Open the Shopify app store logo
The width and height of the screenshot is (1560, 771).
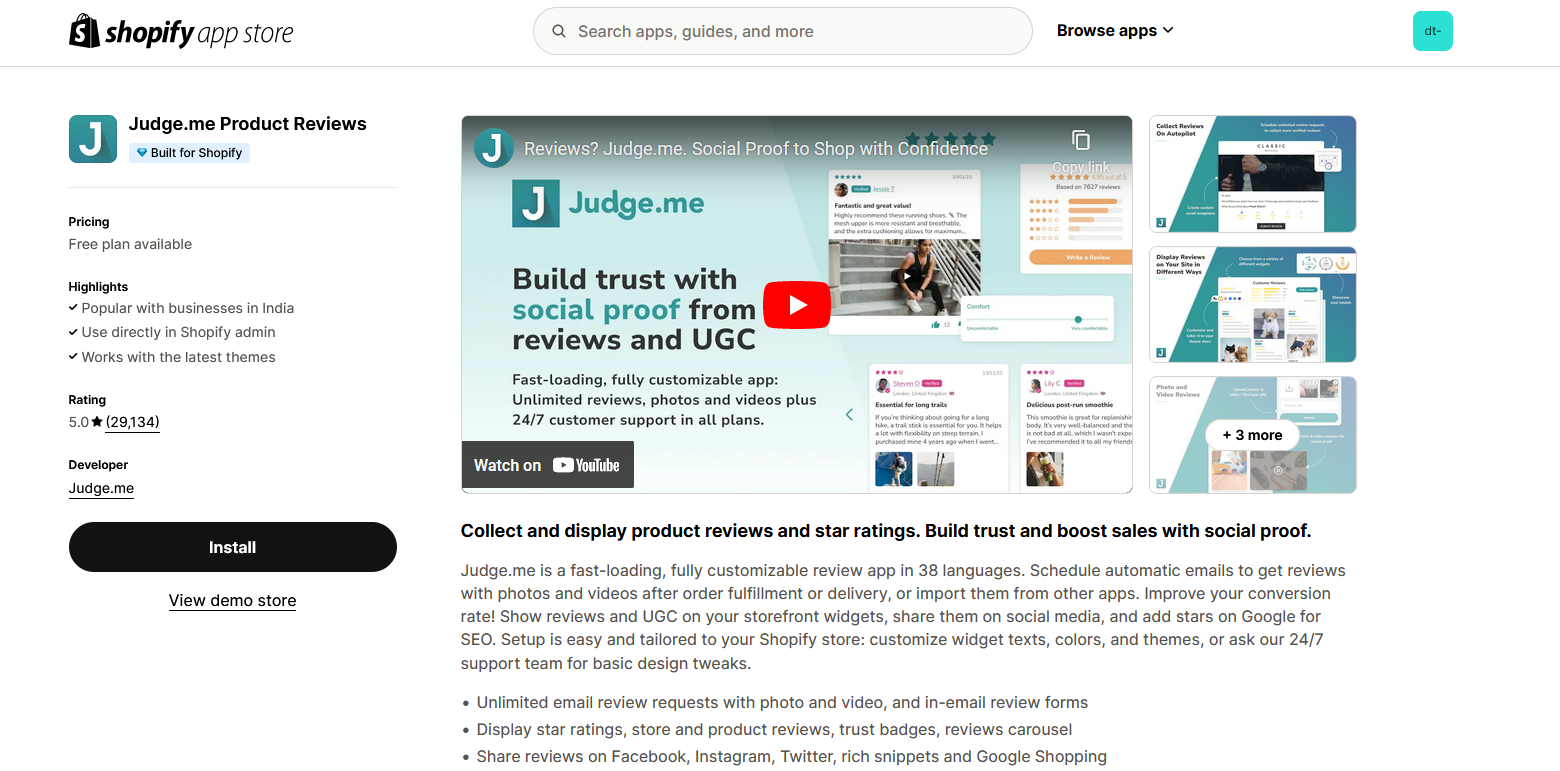[x=181, y=32]
